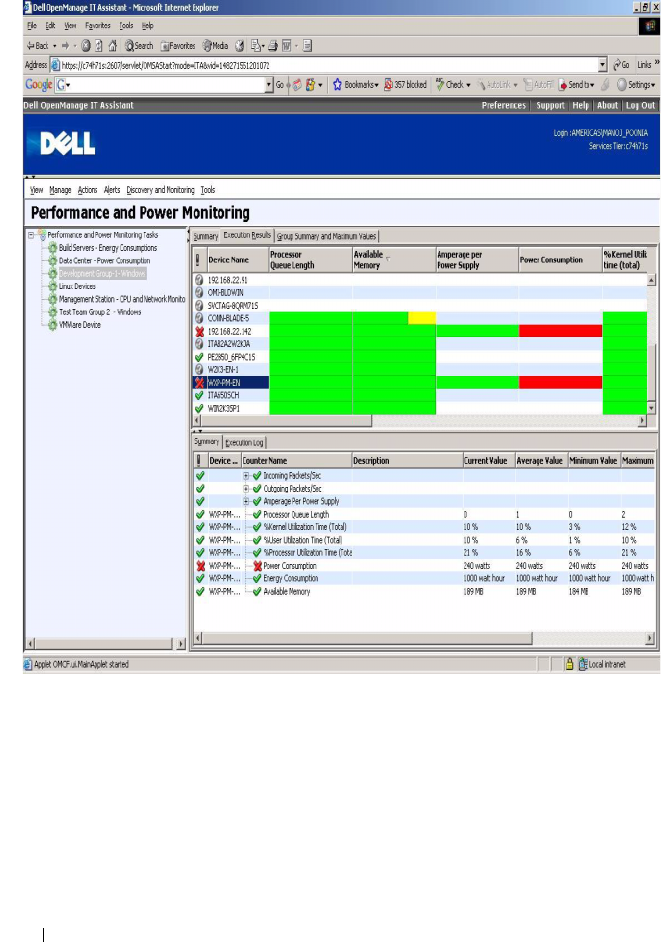Click Management Station task gear icon

point(52,299)
